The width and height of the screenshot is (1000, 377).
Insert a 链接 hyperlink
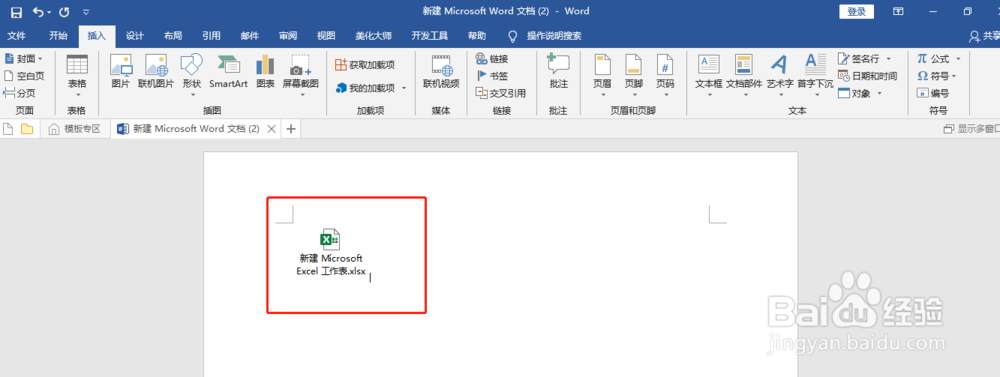point(492,59)
